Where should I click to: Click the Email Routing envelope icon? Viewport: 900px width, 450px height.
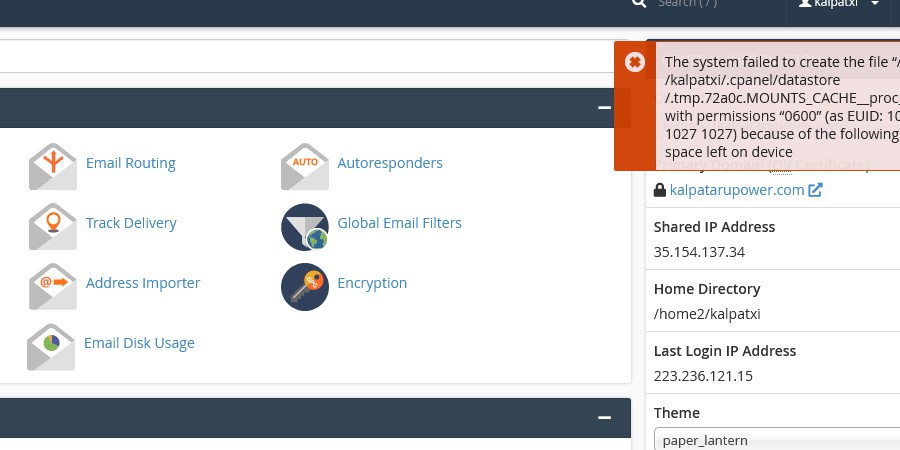[52, 165]
